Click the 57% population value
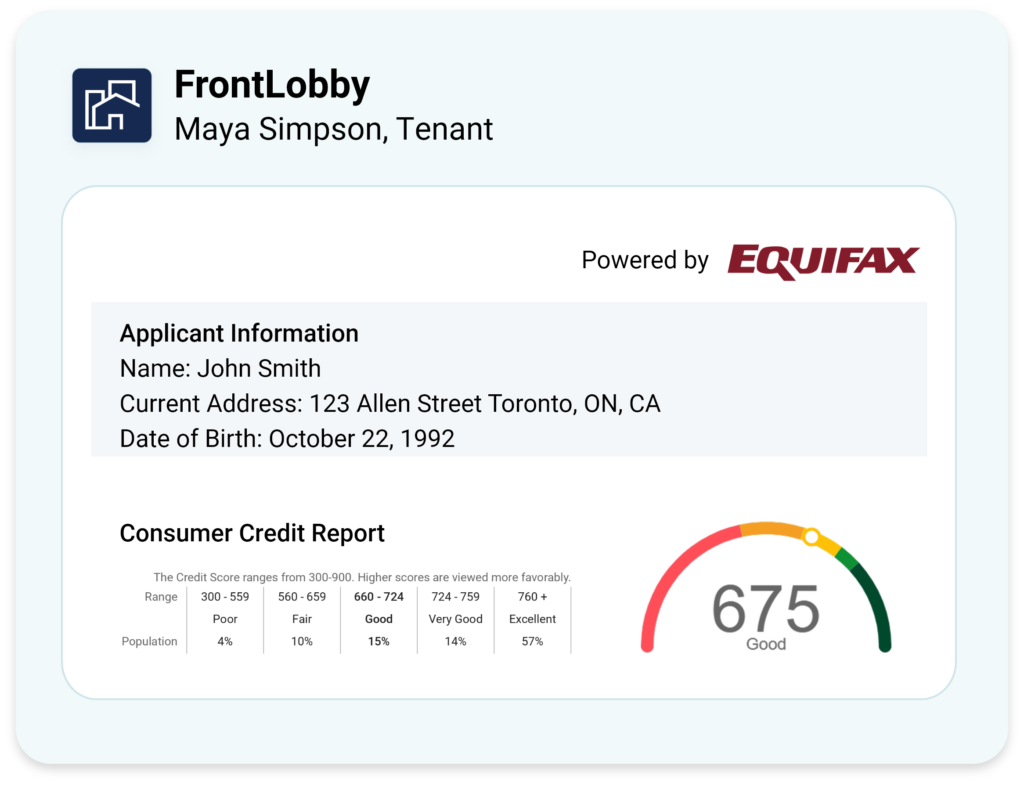The height and width of the screenshot is (785, 1024). pyautogui.click(x=532, y=641)
